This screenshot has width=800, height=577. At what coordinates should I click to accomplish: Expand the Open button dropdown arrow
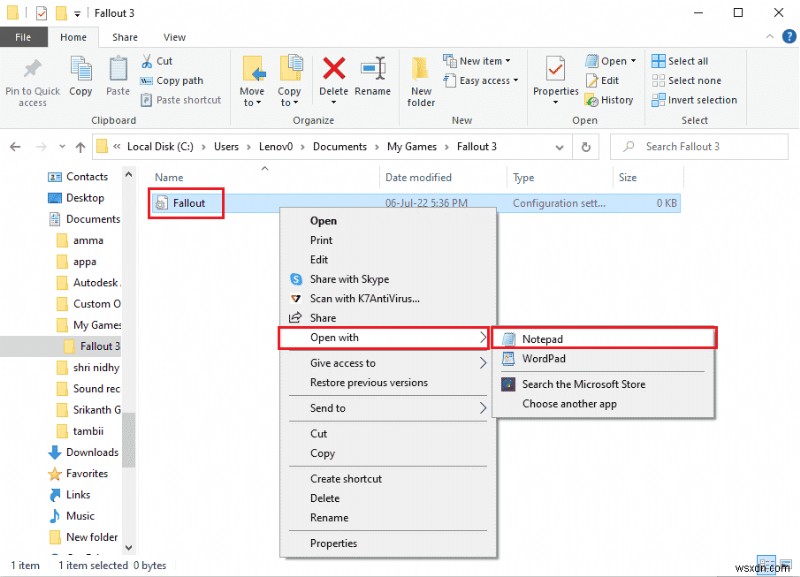tap(633, 61)
